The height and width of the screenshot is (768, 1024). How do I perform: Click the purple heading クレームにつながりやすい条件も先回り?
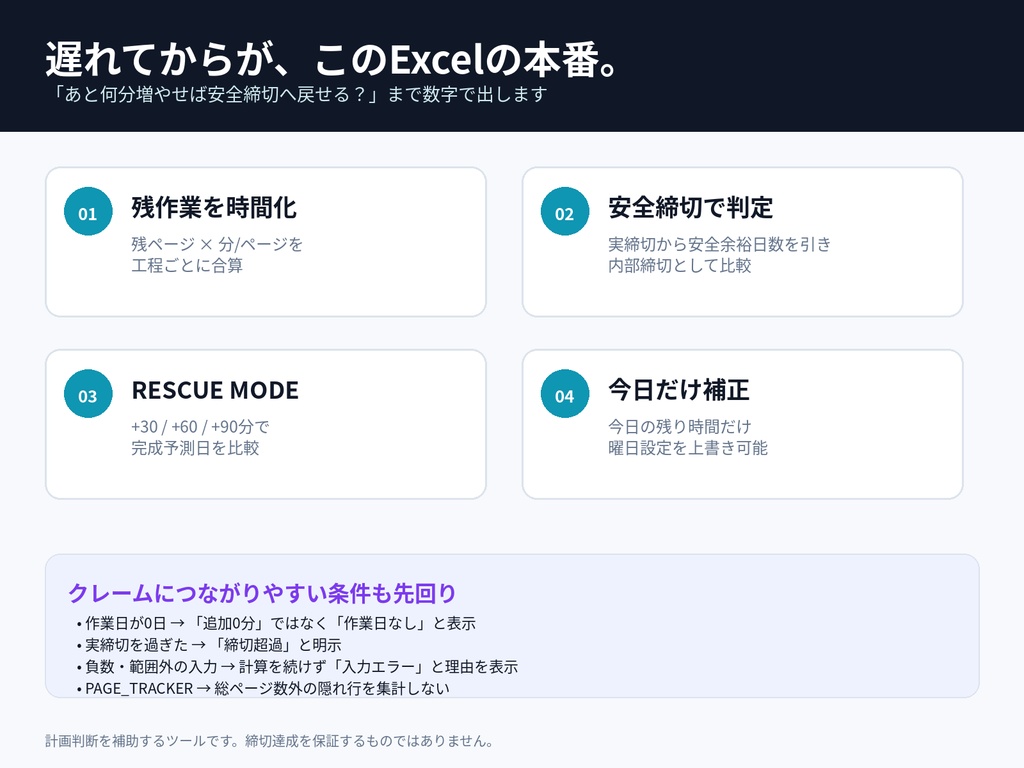[x=262, y=593]
